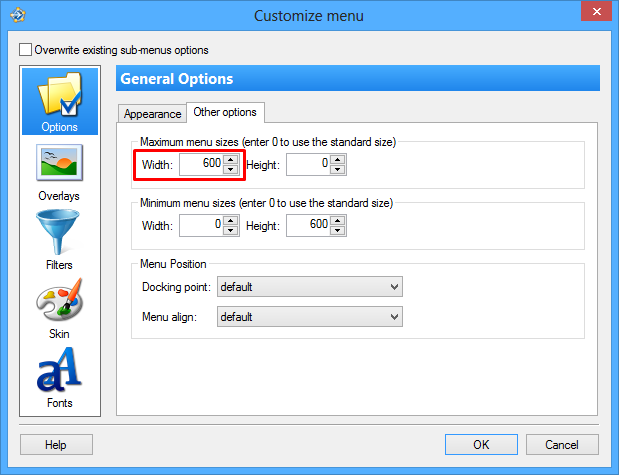619x475 pixels.
Task: Expand the Docking point dropdown
Action: [309, 287]
